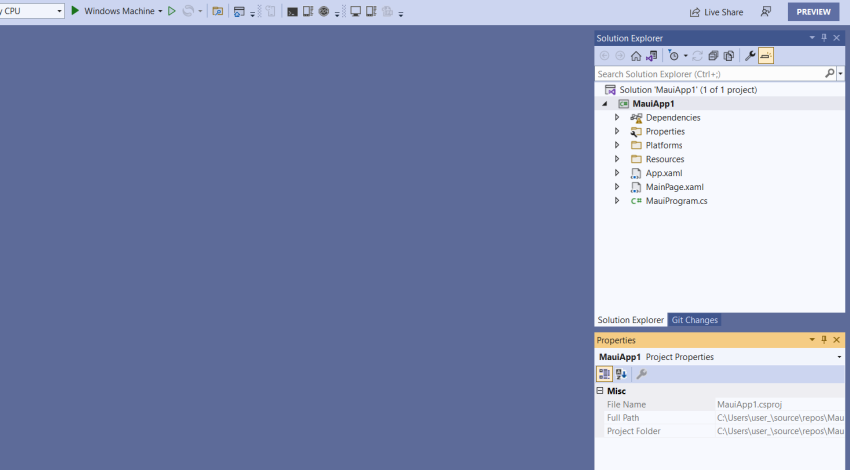Open Solution Explorer window options dropdown

(x=812, y=37)
